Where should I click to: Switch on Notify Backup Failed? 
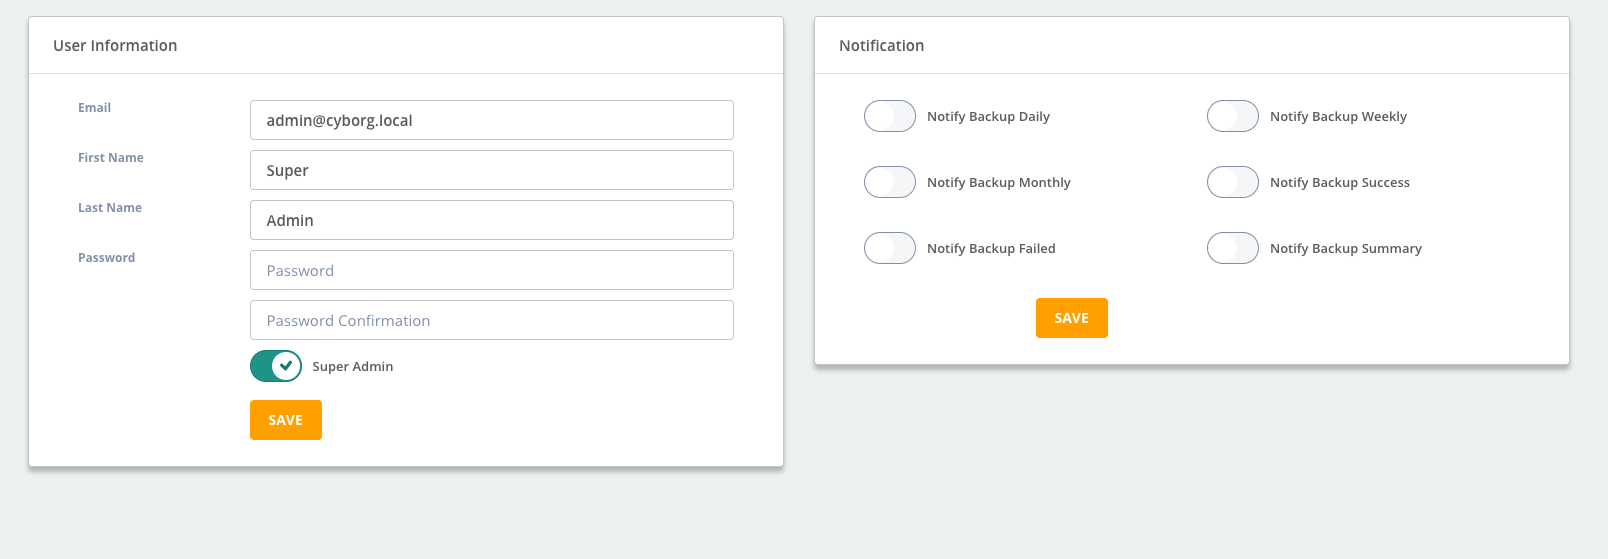click(890, 248)
